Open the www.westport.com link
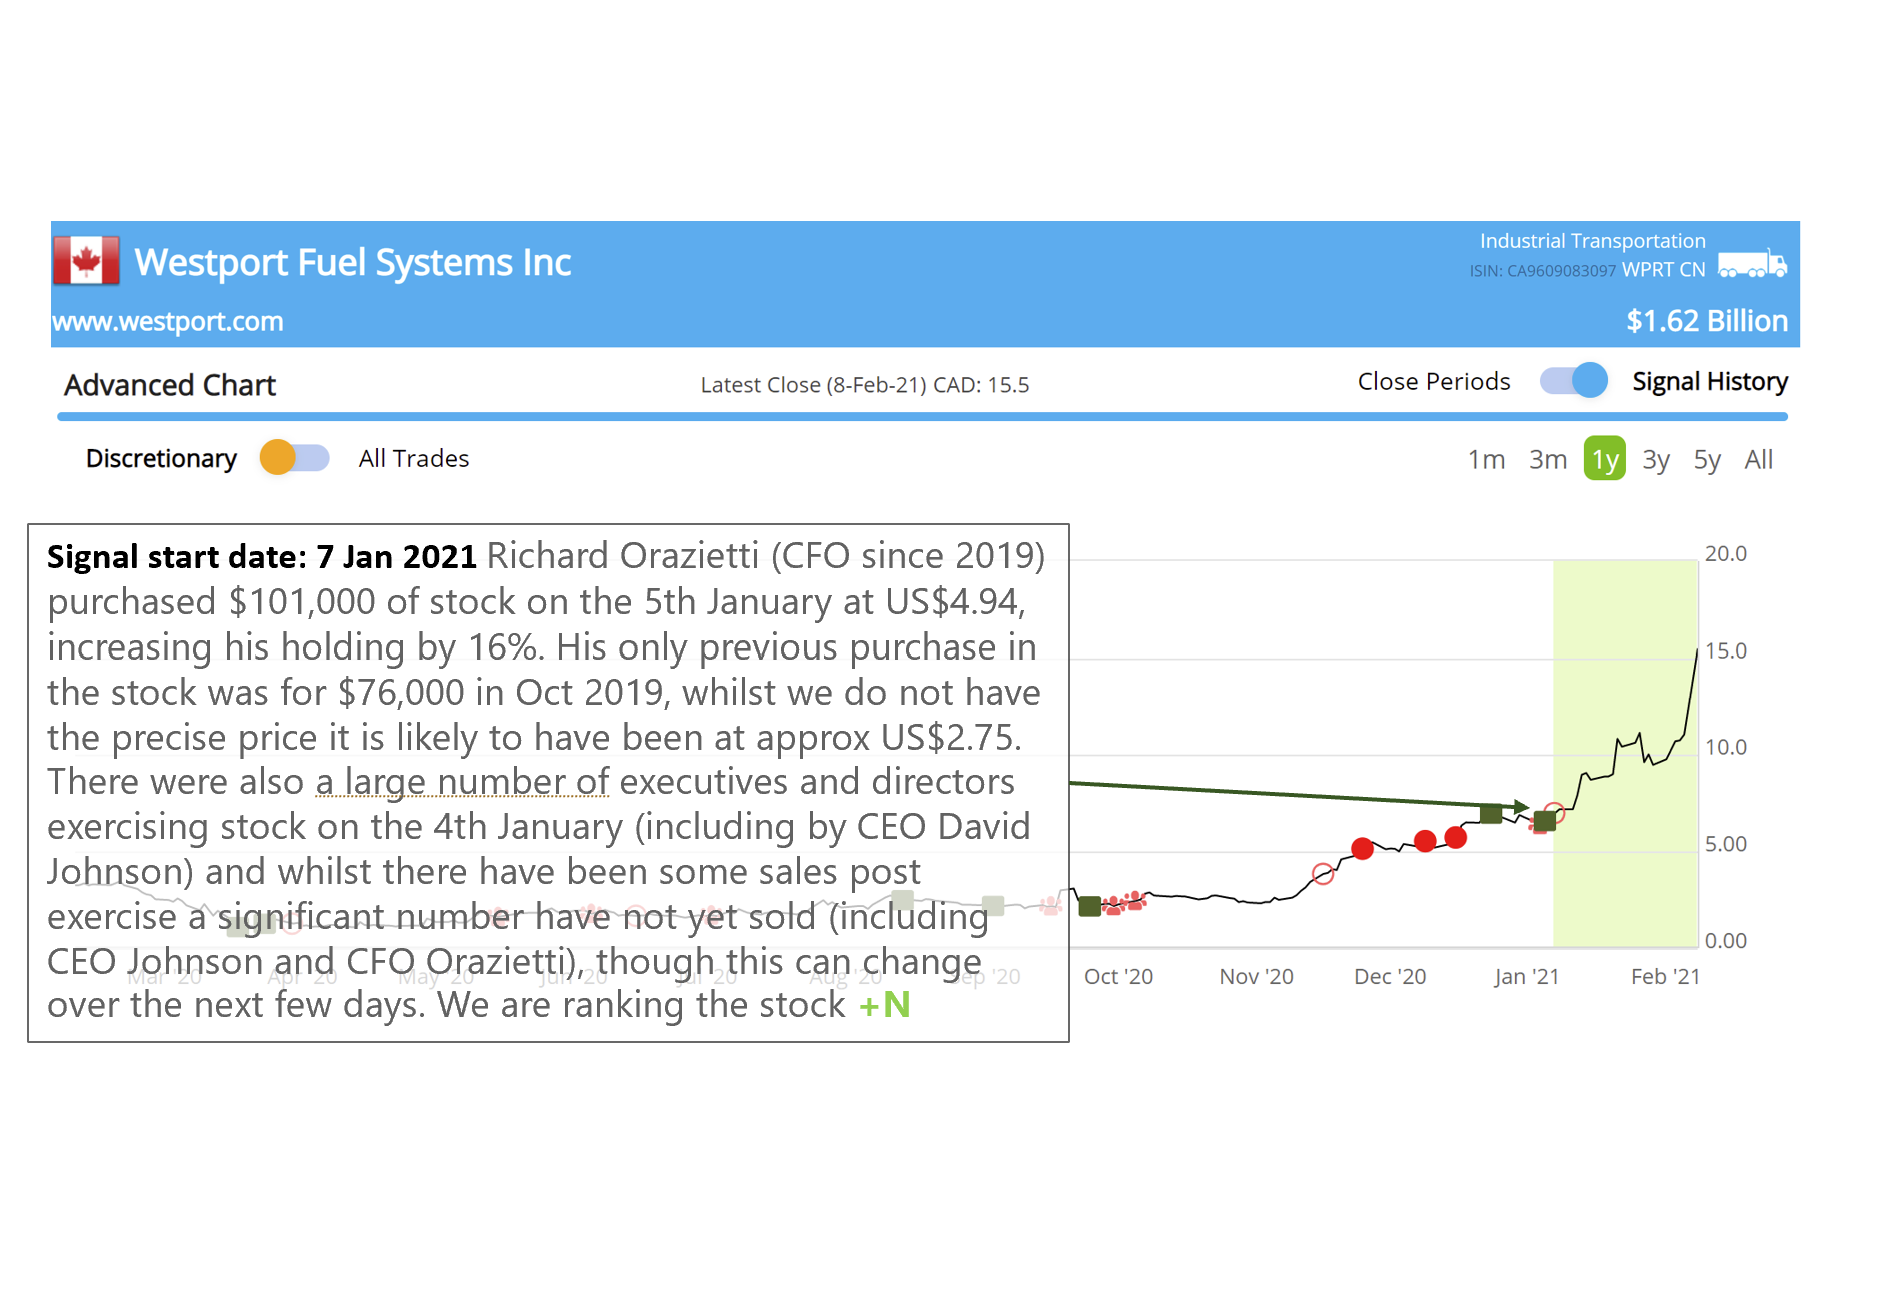 168,321
